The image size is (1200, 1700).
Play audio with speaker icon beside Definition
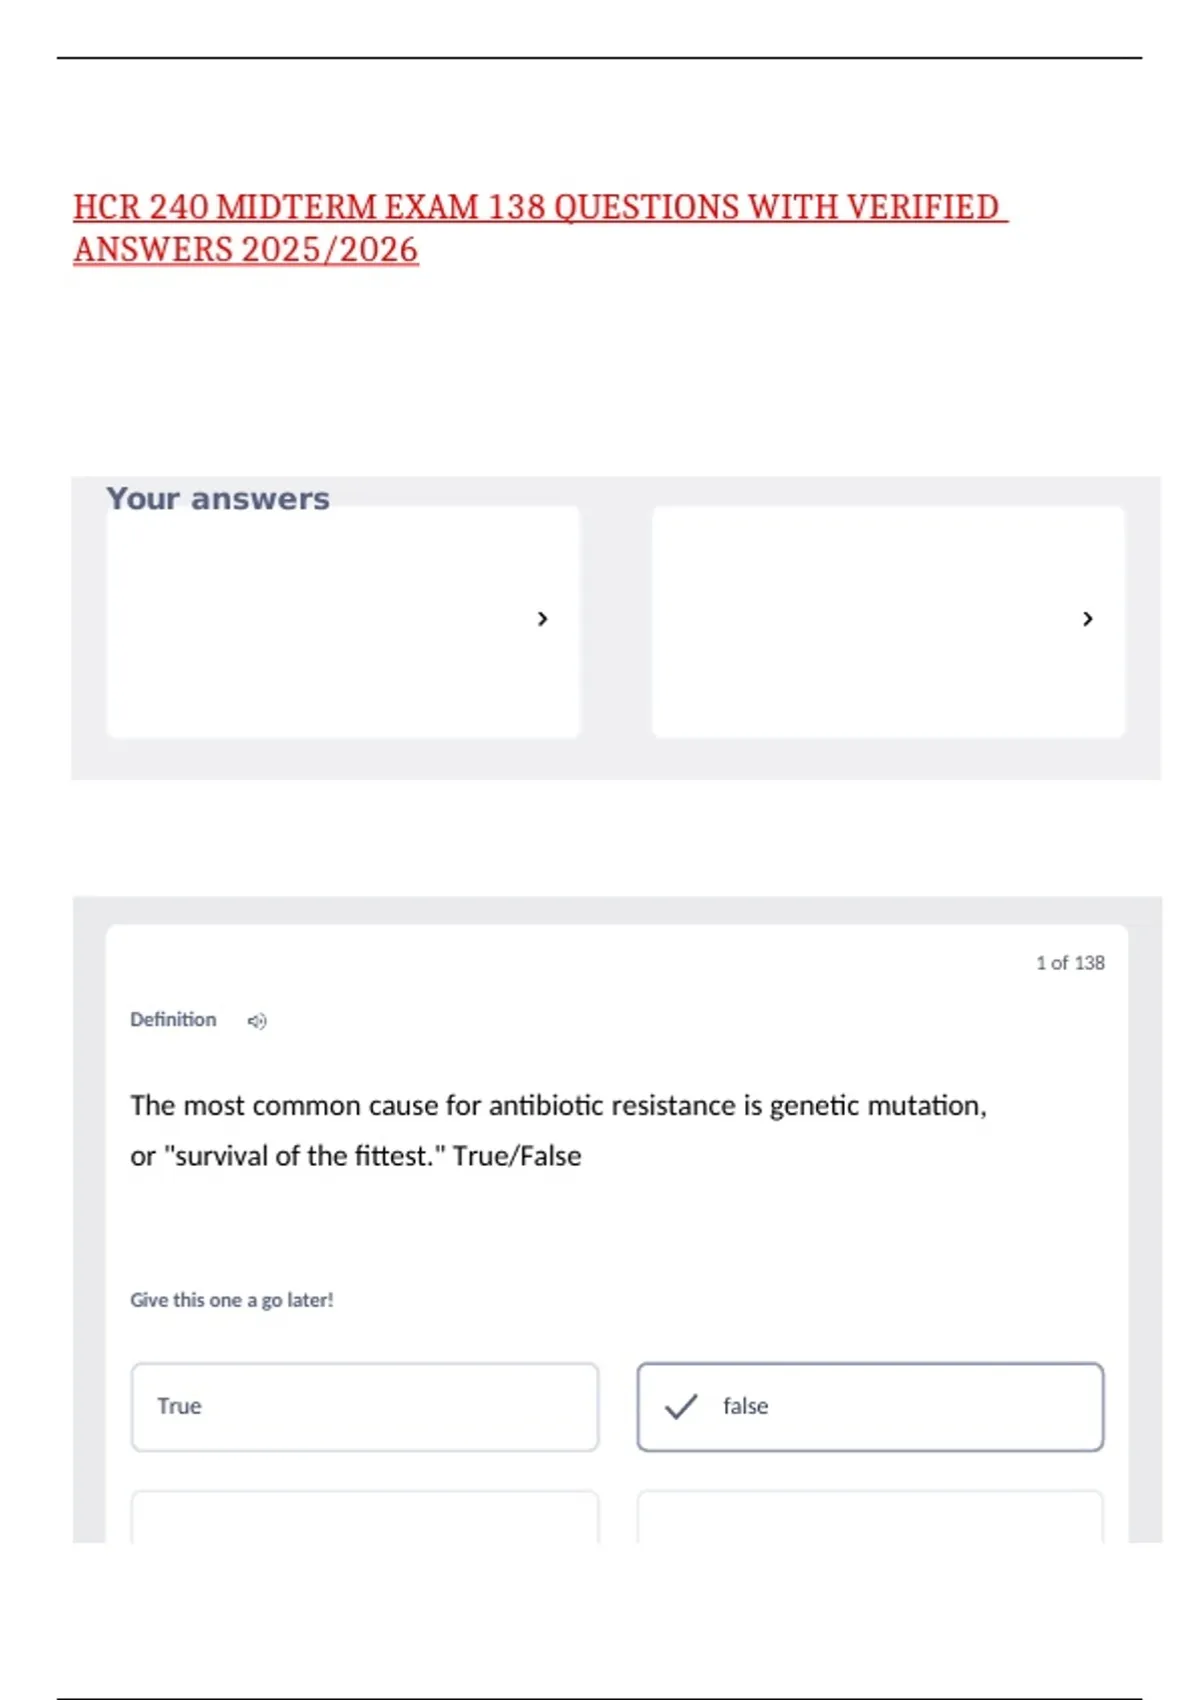[x=257, y=1021]
